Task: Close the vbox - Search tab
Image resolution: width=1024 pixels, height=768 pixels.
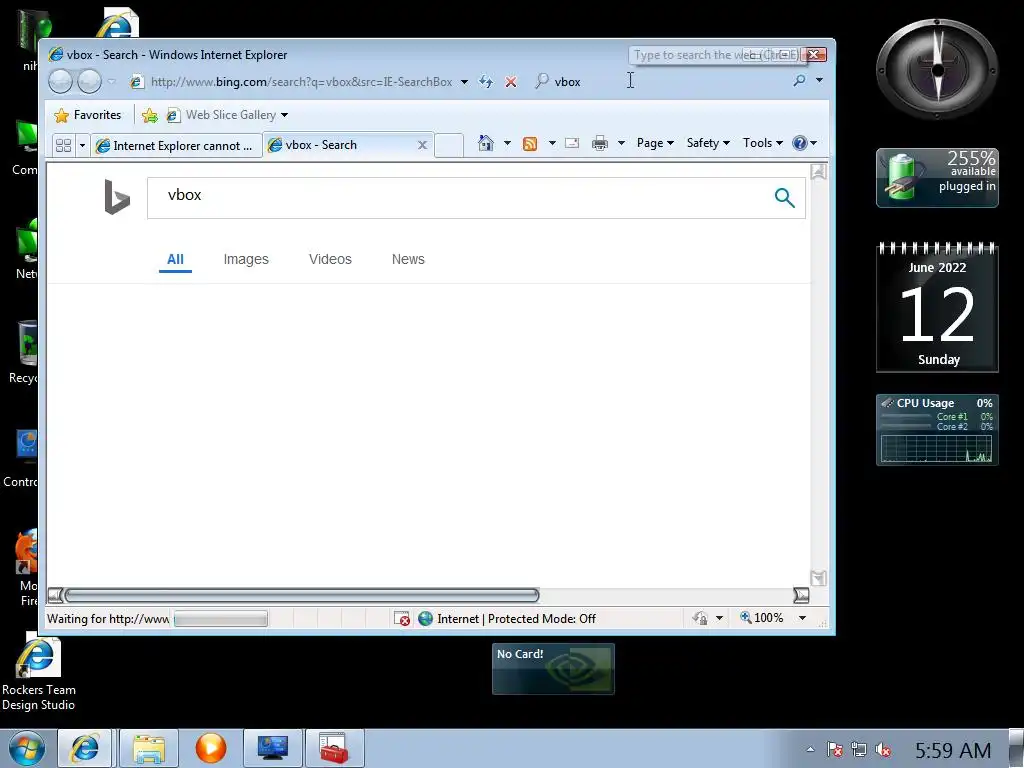Action: (423, 145)
